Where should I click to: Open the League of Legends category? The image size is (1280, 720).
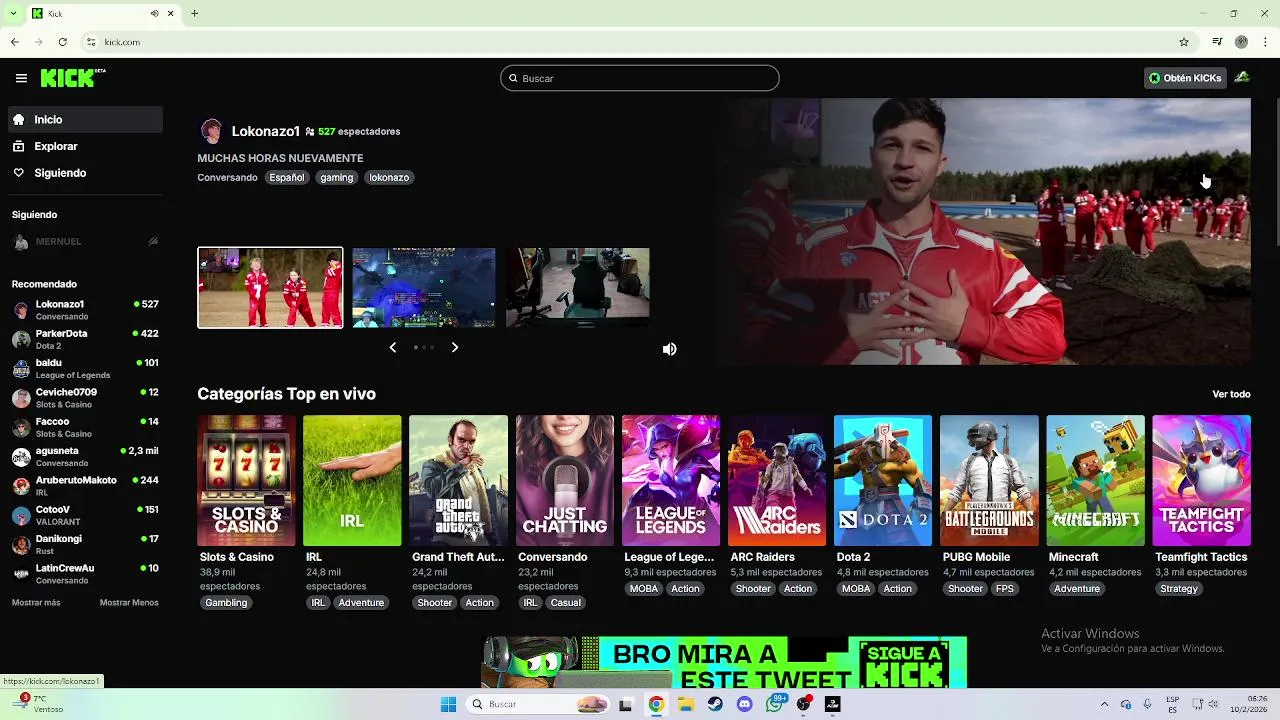671,481
